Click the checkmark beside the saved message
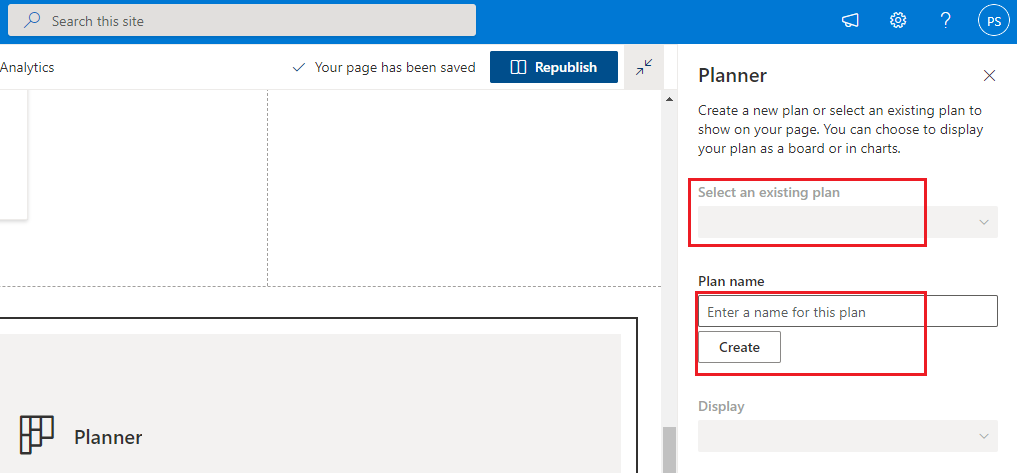The image size is (1017, 473). tap(298, 68)
